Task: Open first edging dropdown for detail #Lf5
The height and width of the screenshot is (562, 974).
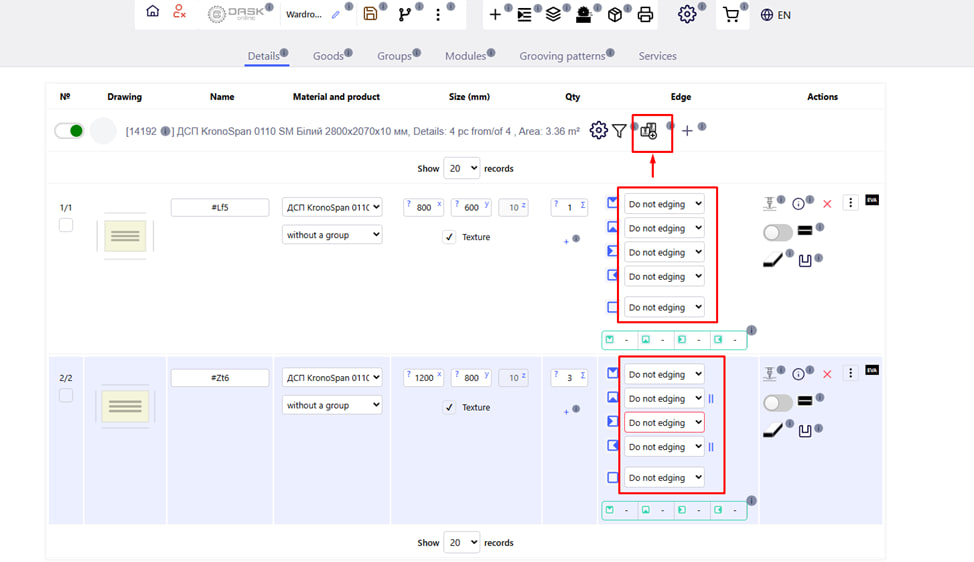Action: tap(664, 204)
